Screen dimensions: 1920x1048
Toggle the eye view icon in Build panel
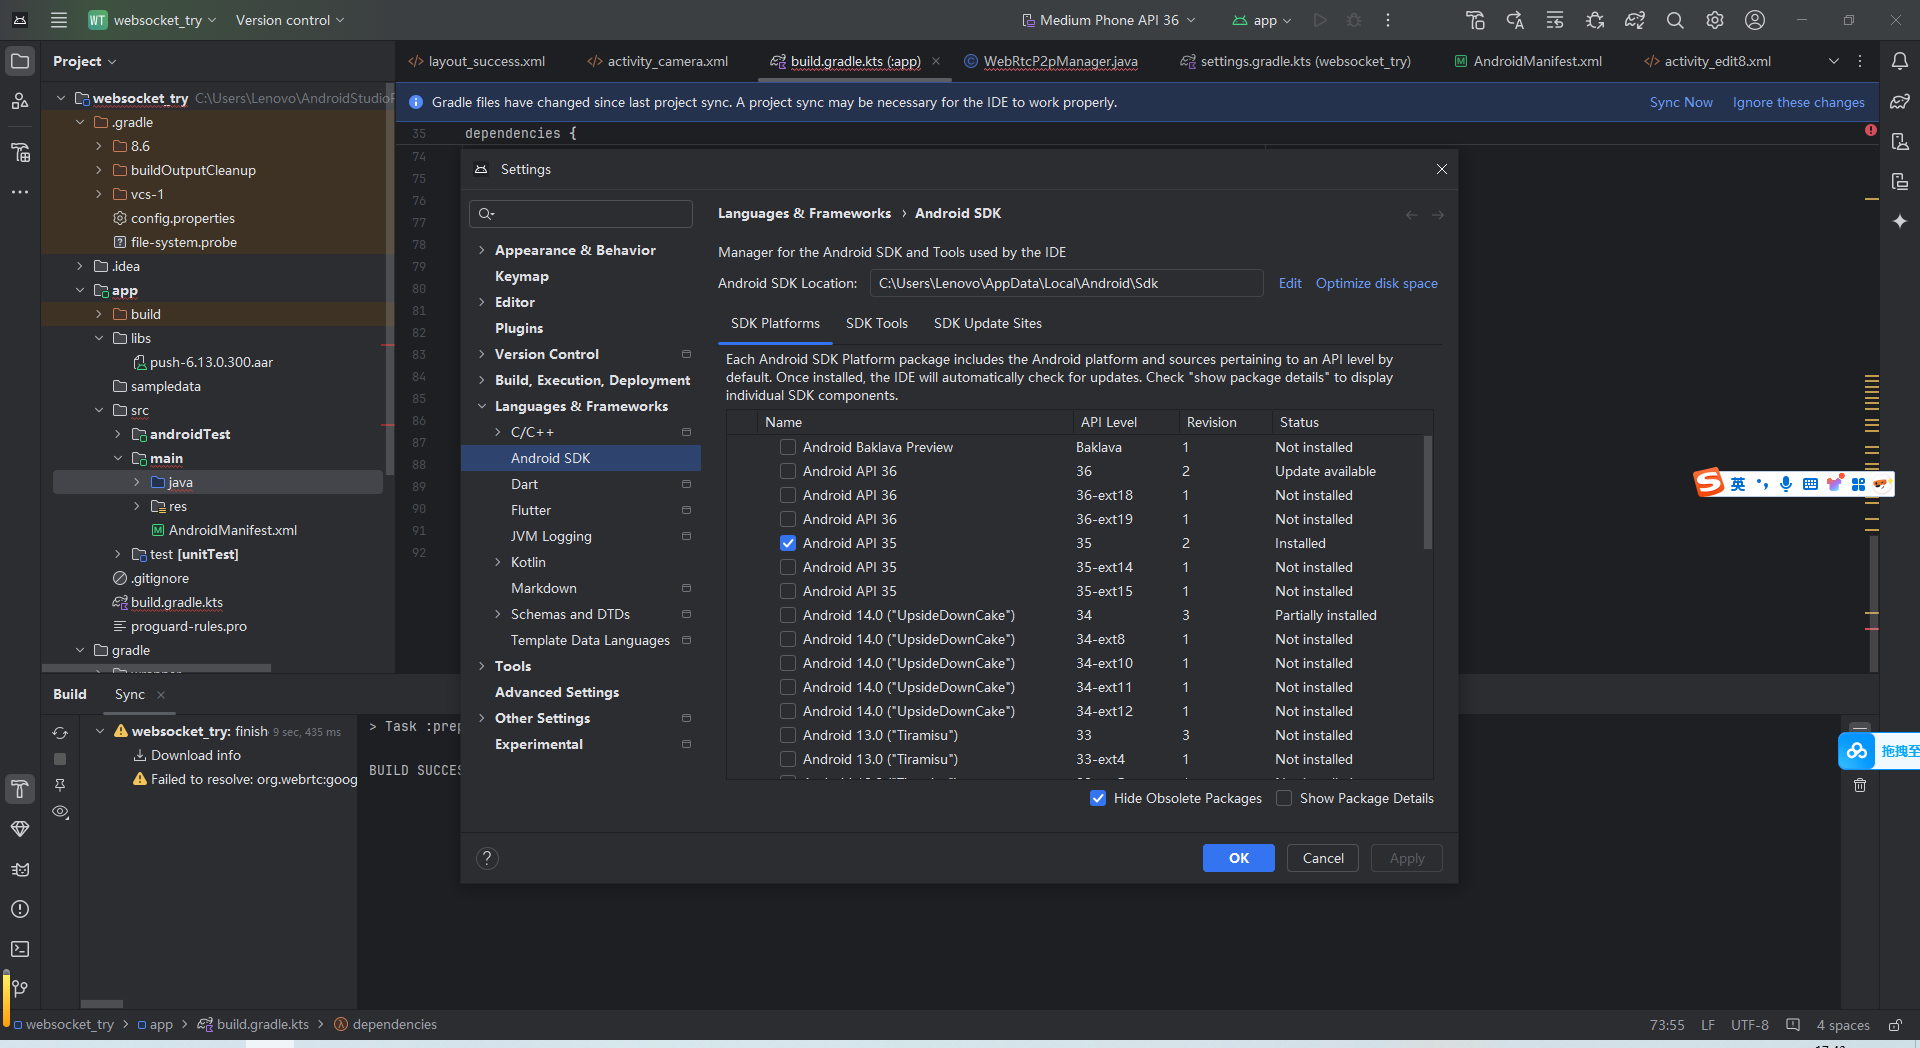coord(60,812)
